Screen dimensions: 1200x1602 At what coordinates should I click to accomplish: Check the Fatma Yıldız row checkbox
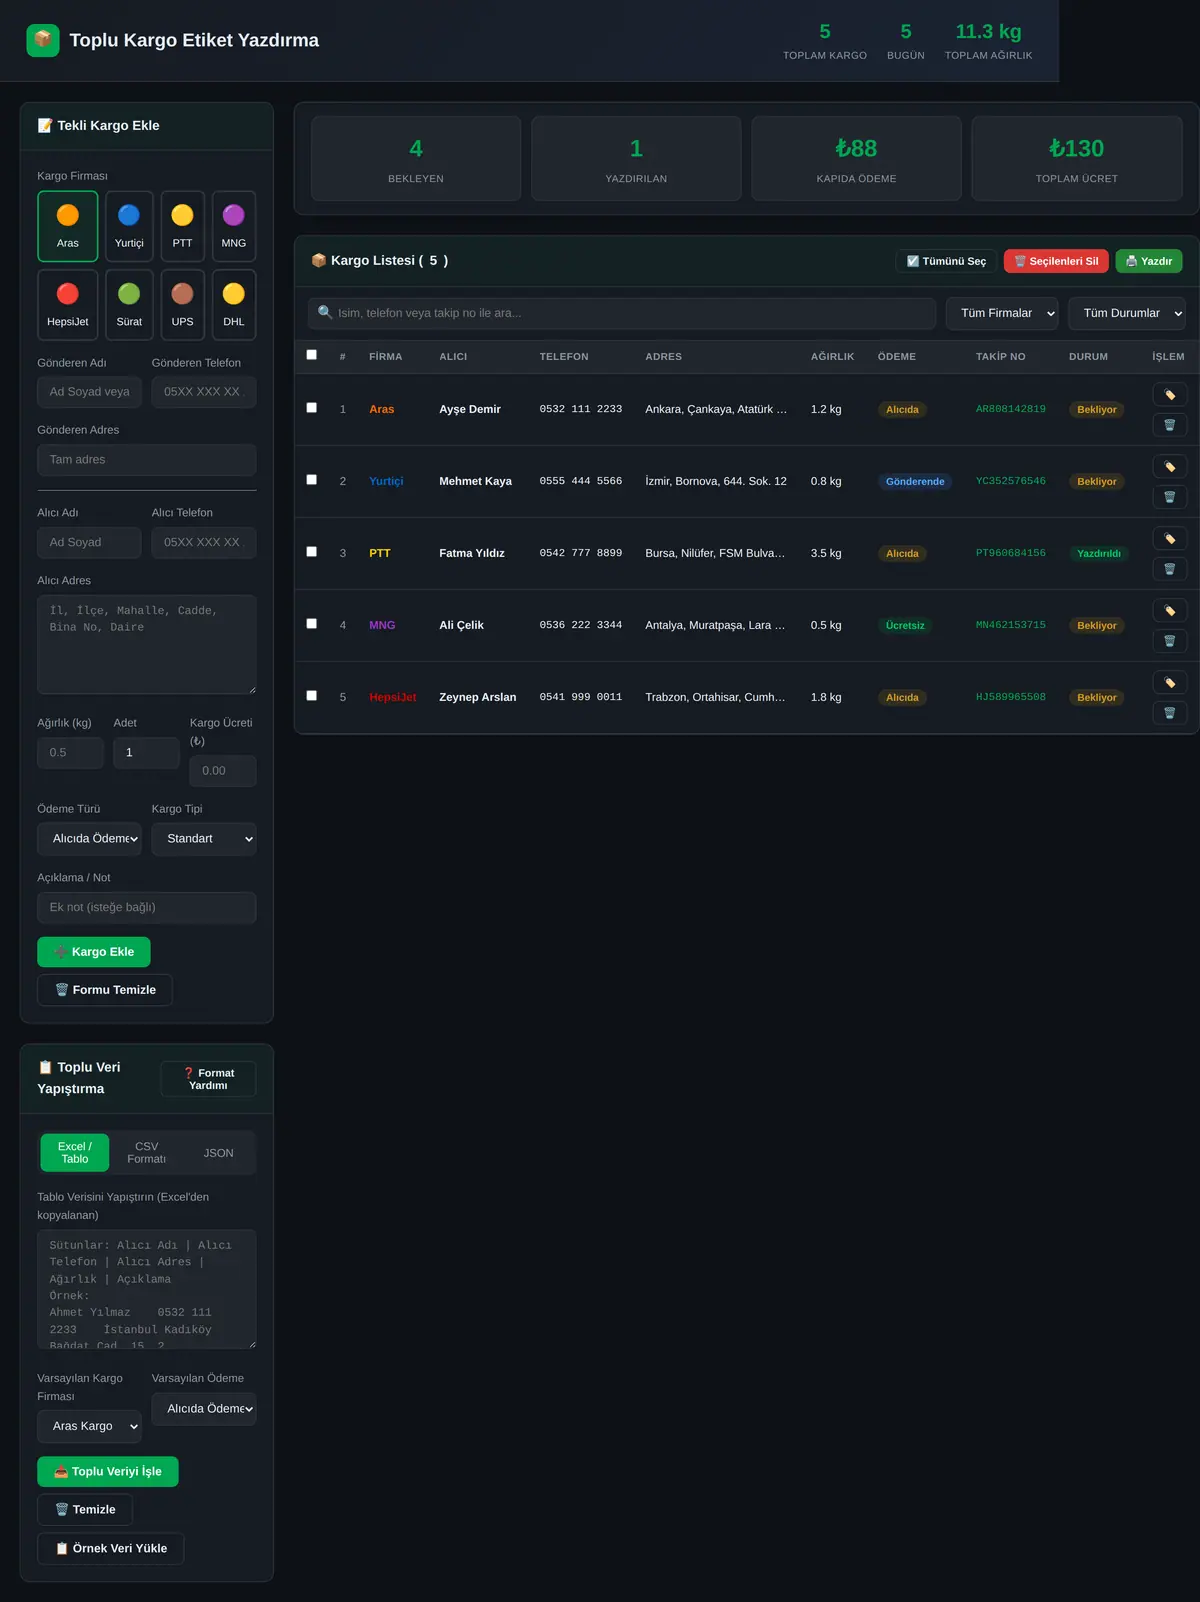click(312, 552)
